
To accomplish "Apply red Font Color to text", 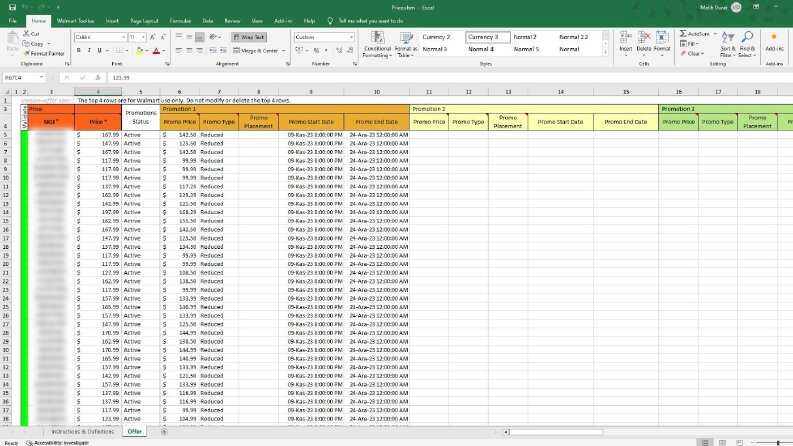I will point(156,51).
